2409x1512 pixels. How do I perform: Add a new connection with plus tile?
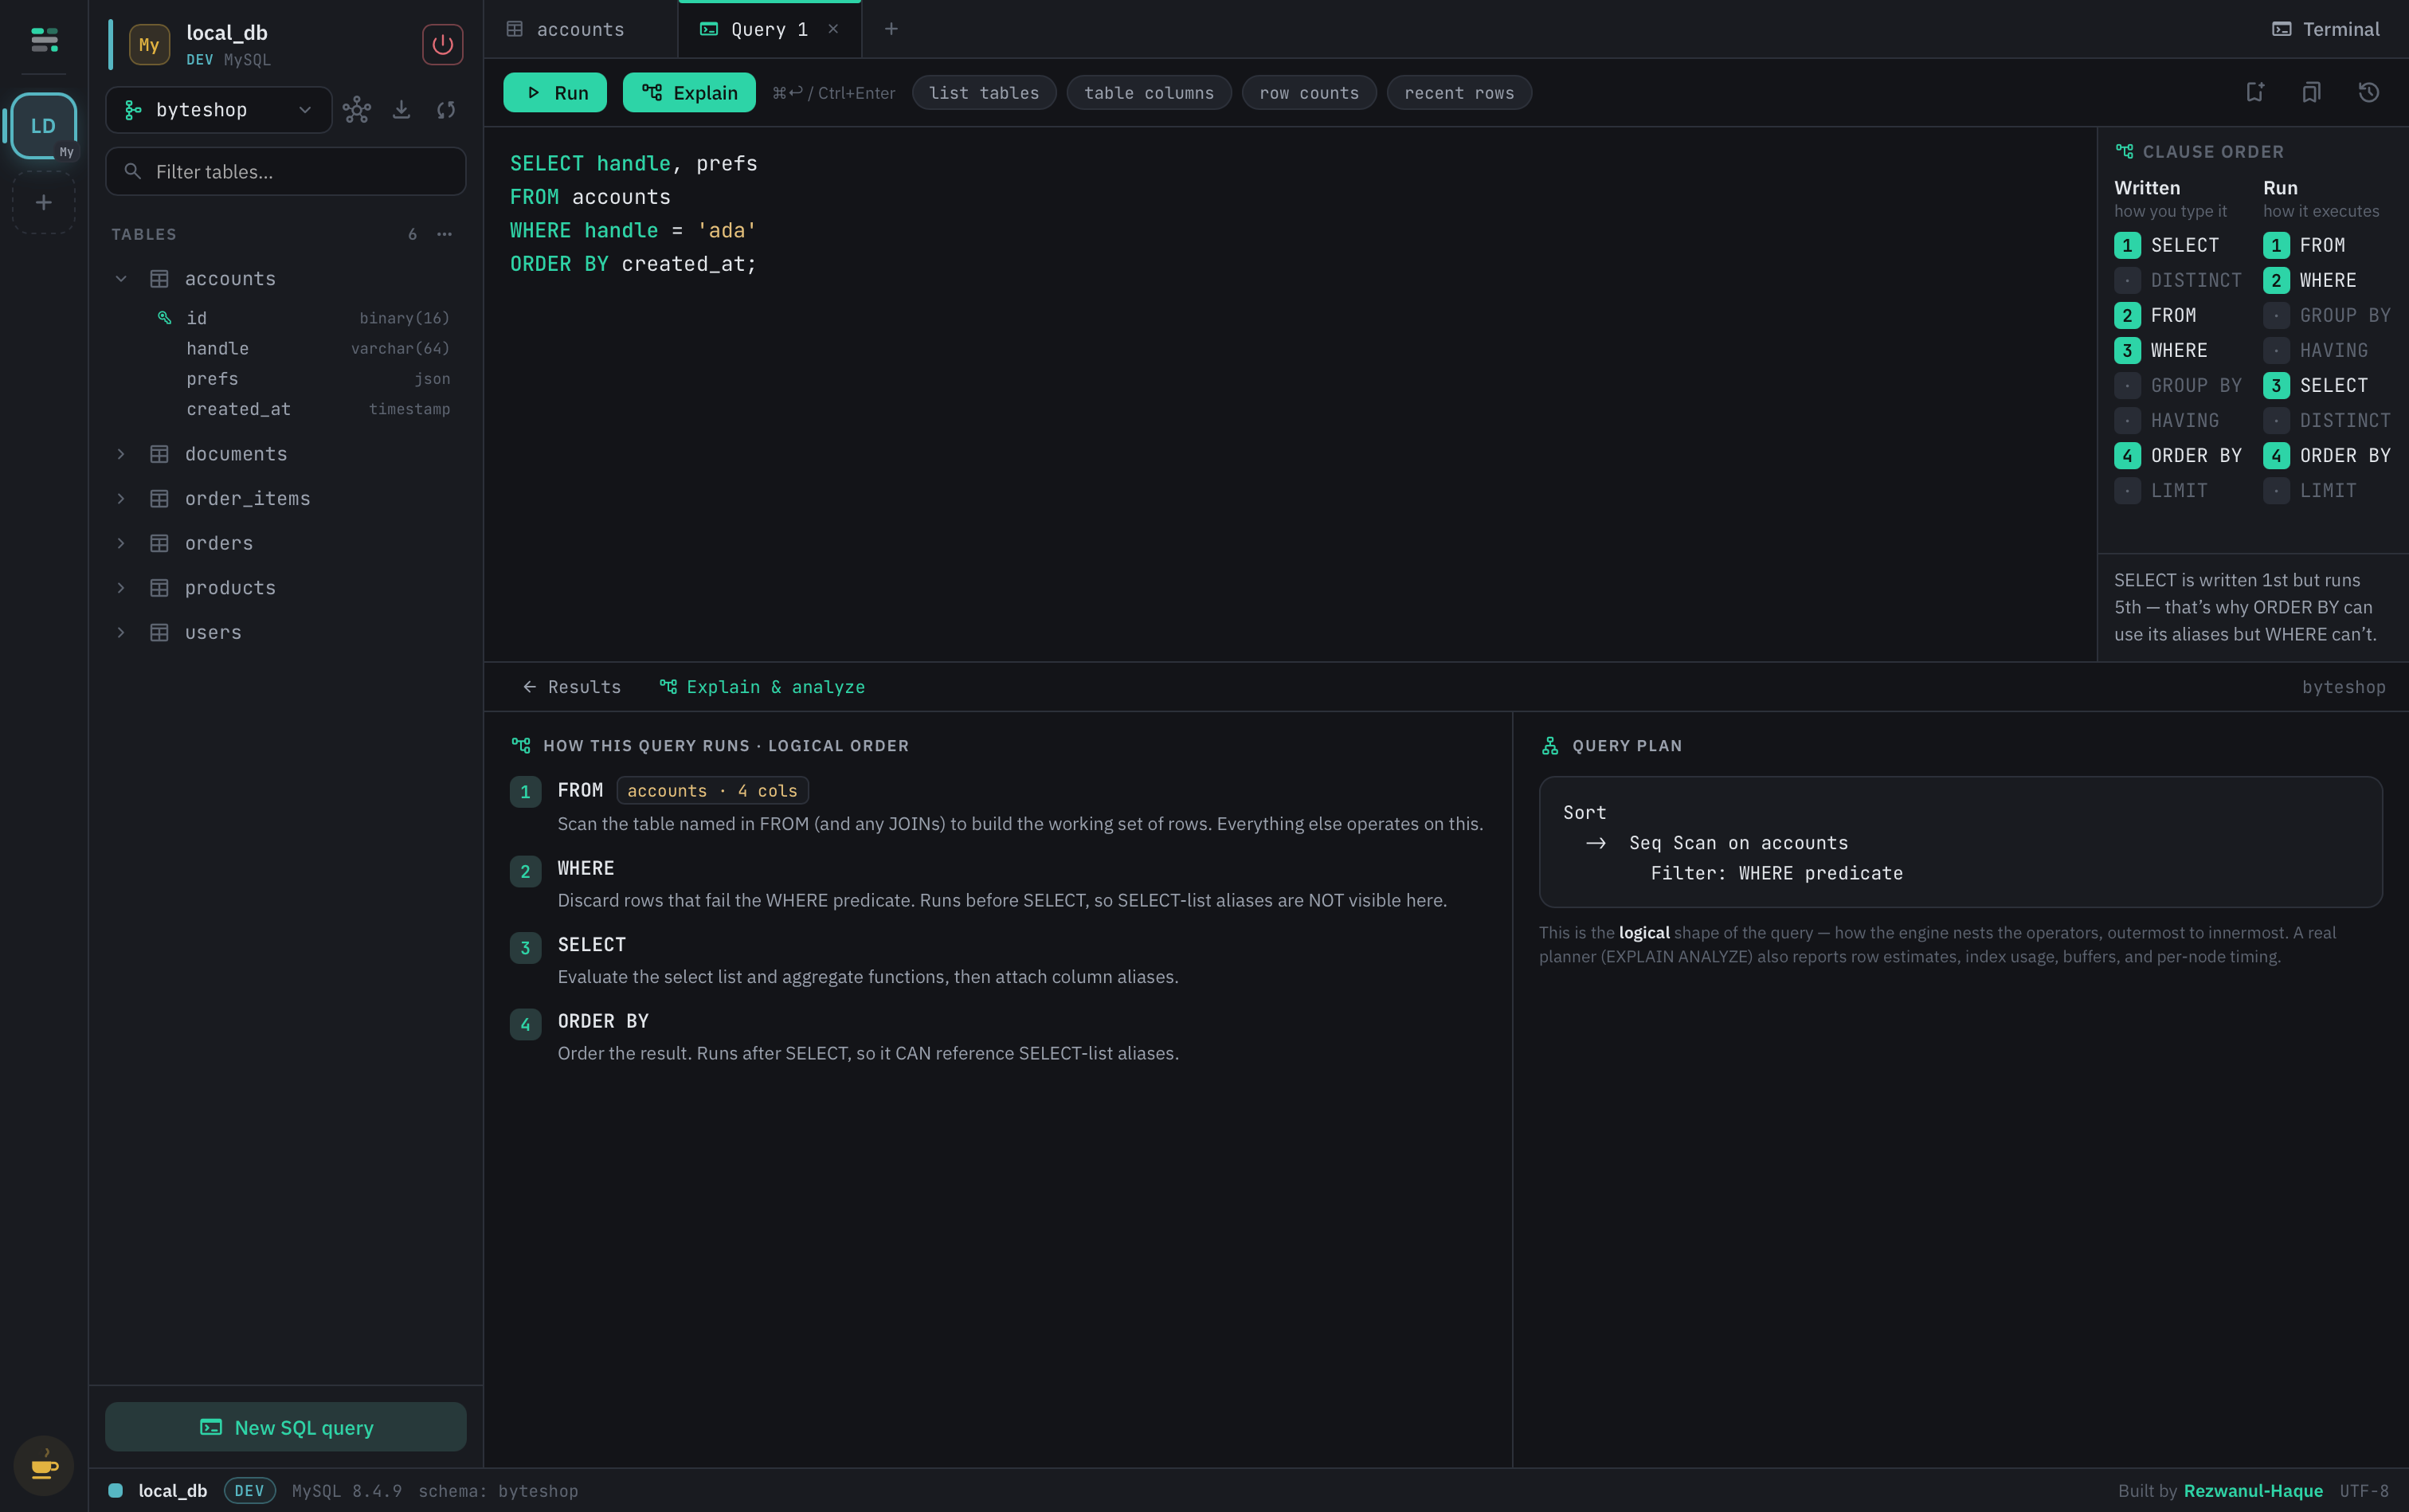click(43, 203)
